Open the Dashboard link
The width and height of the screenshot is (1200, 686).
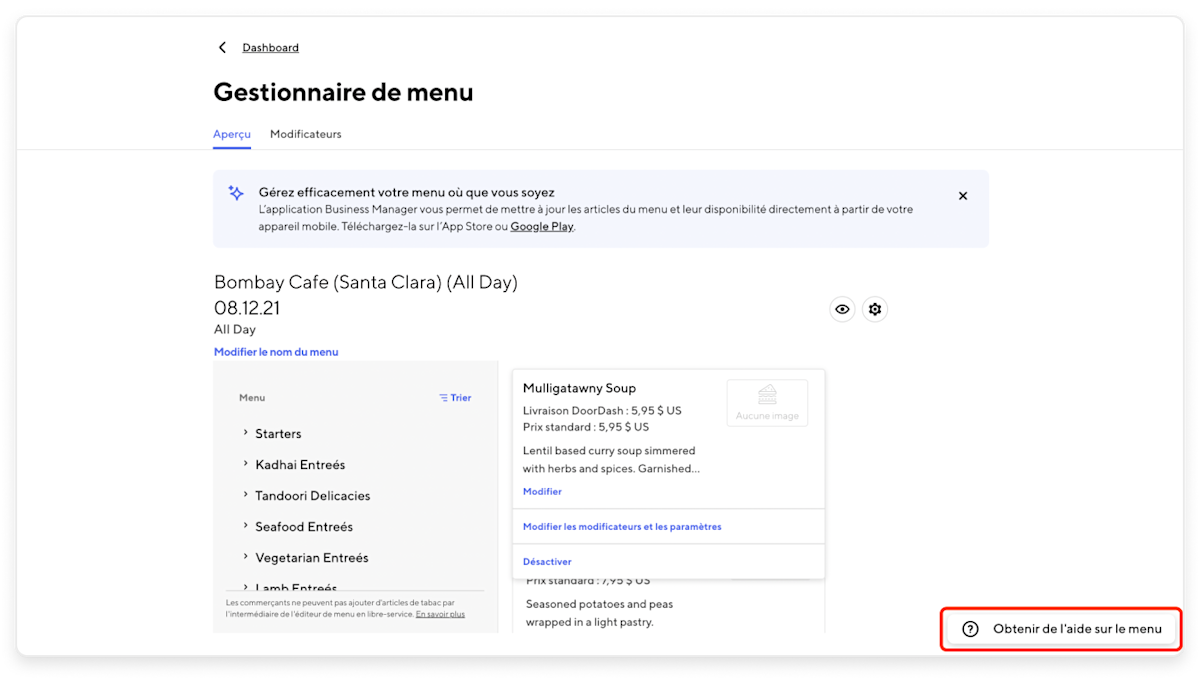(270, 48)
